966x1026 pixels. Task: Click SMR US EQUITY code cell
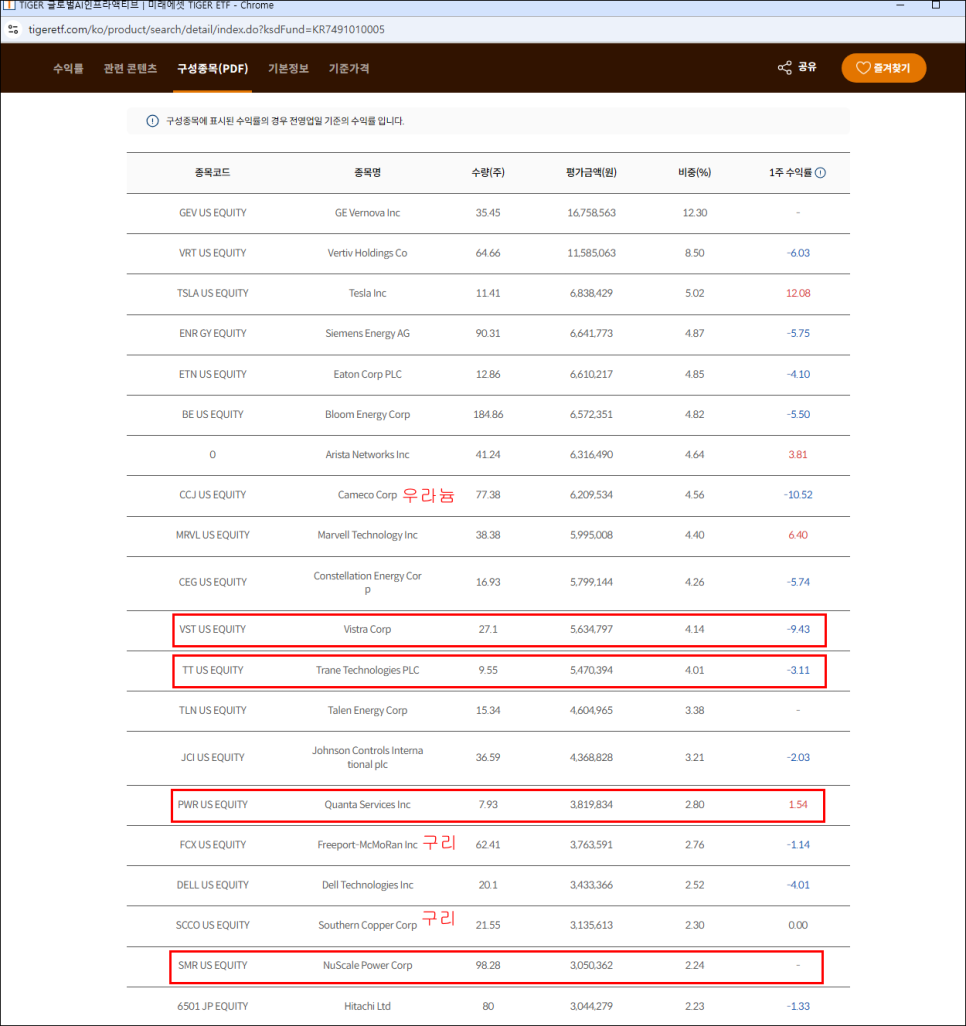(x=213, y=966)
